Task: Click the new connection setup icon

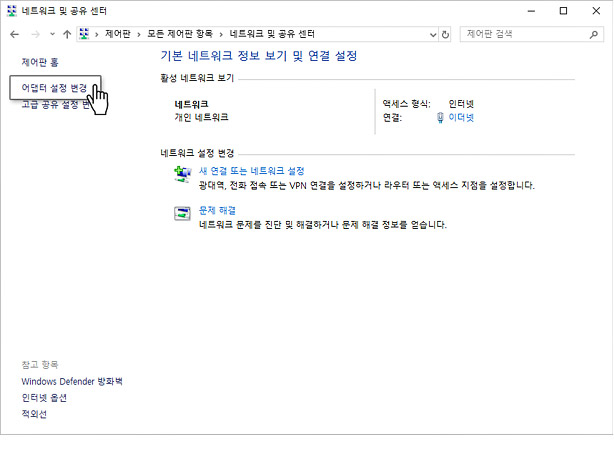Action: pyautogui.click(x=182, y=174)
